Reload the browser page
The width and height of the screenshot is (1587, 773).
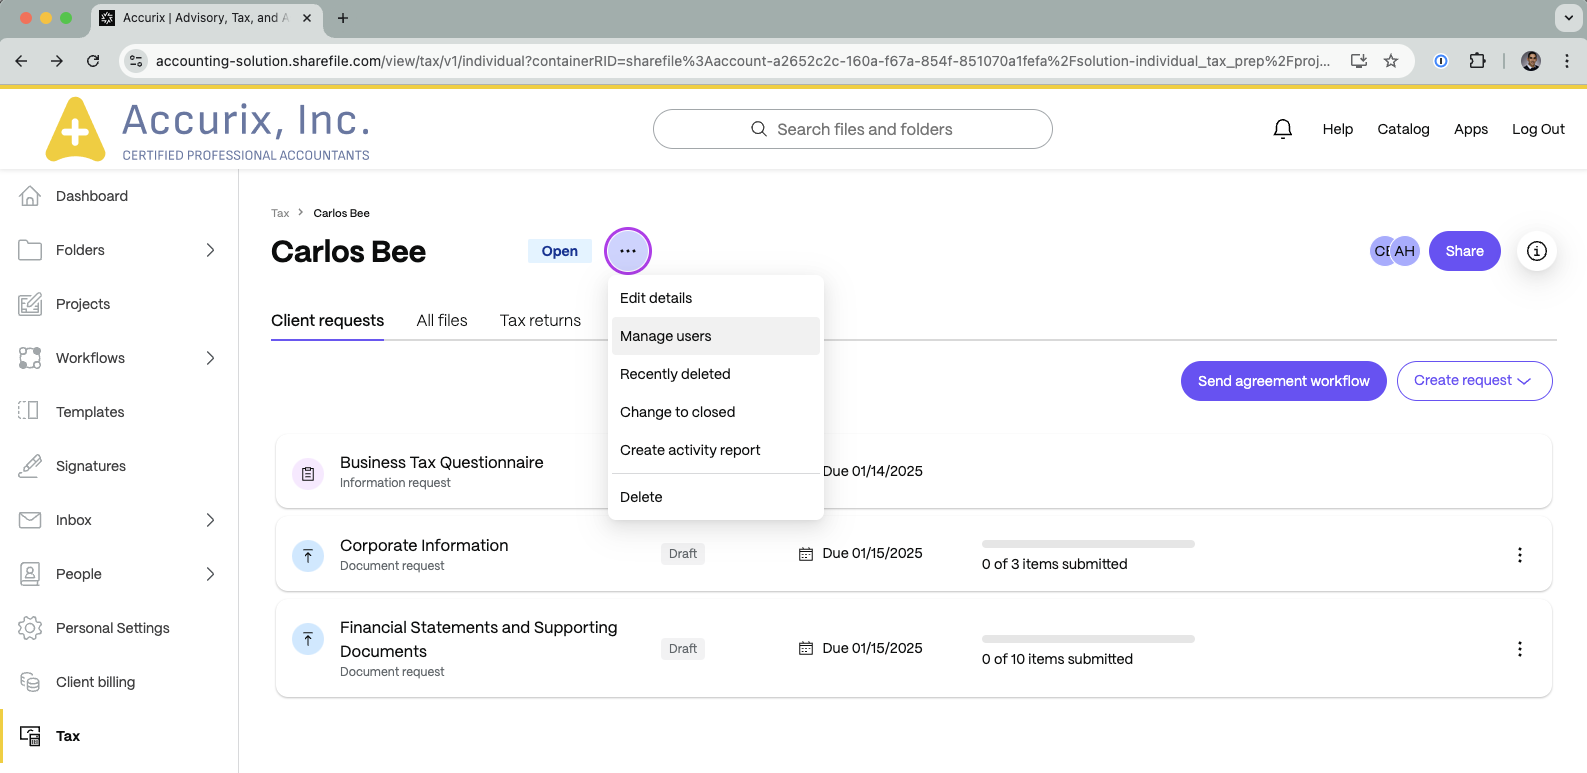[93, 61]
